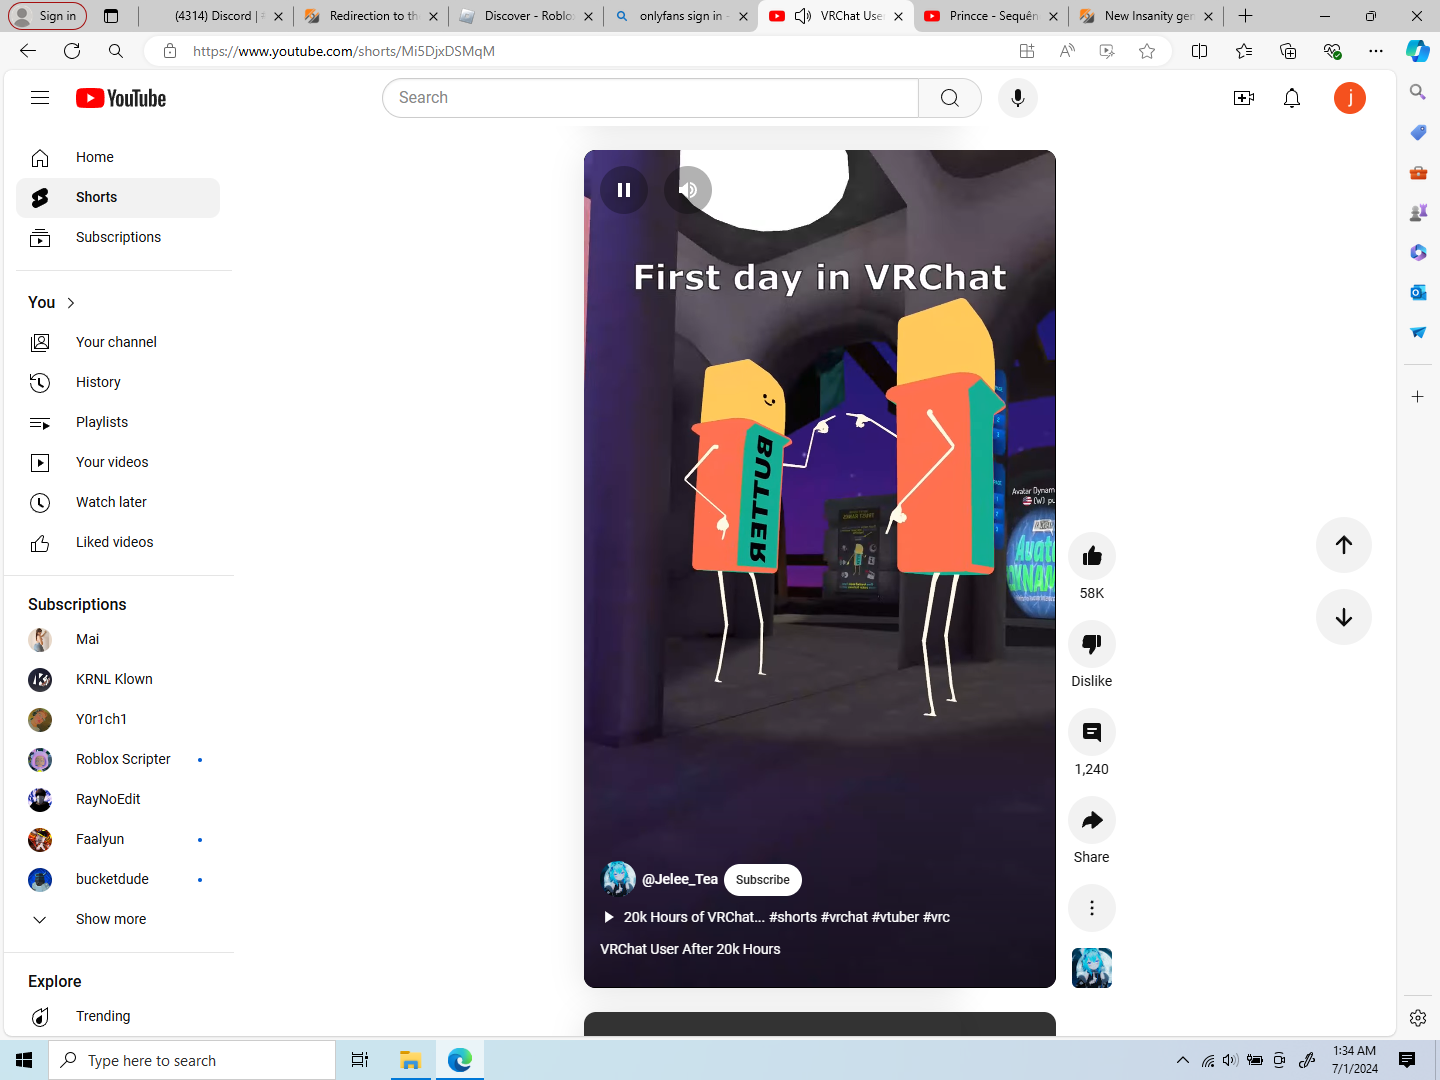Open File Explorer from the taskbar
Screen dimensions: 1440x1080
[410, 1060]
